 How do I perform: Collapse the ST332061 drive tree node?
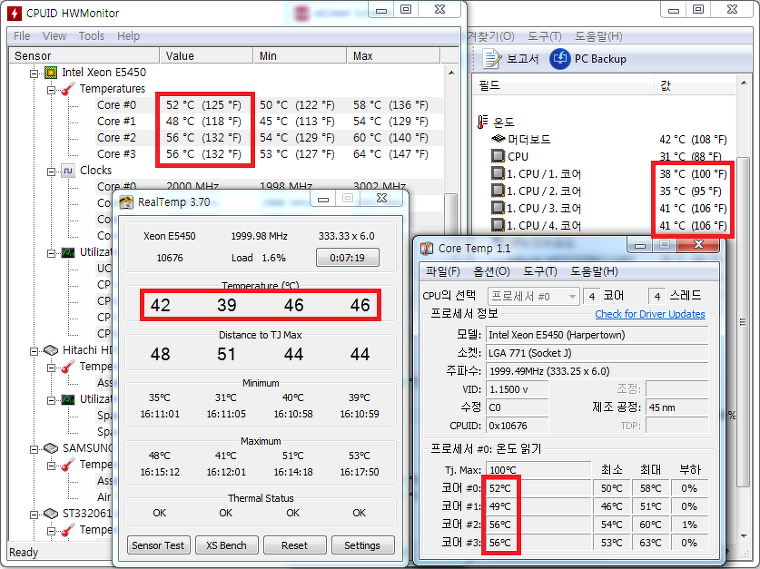[x=34, y=514]
